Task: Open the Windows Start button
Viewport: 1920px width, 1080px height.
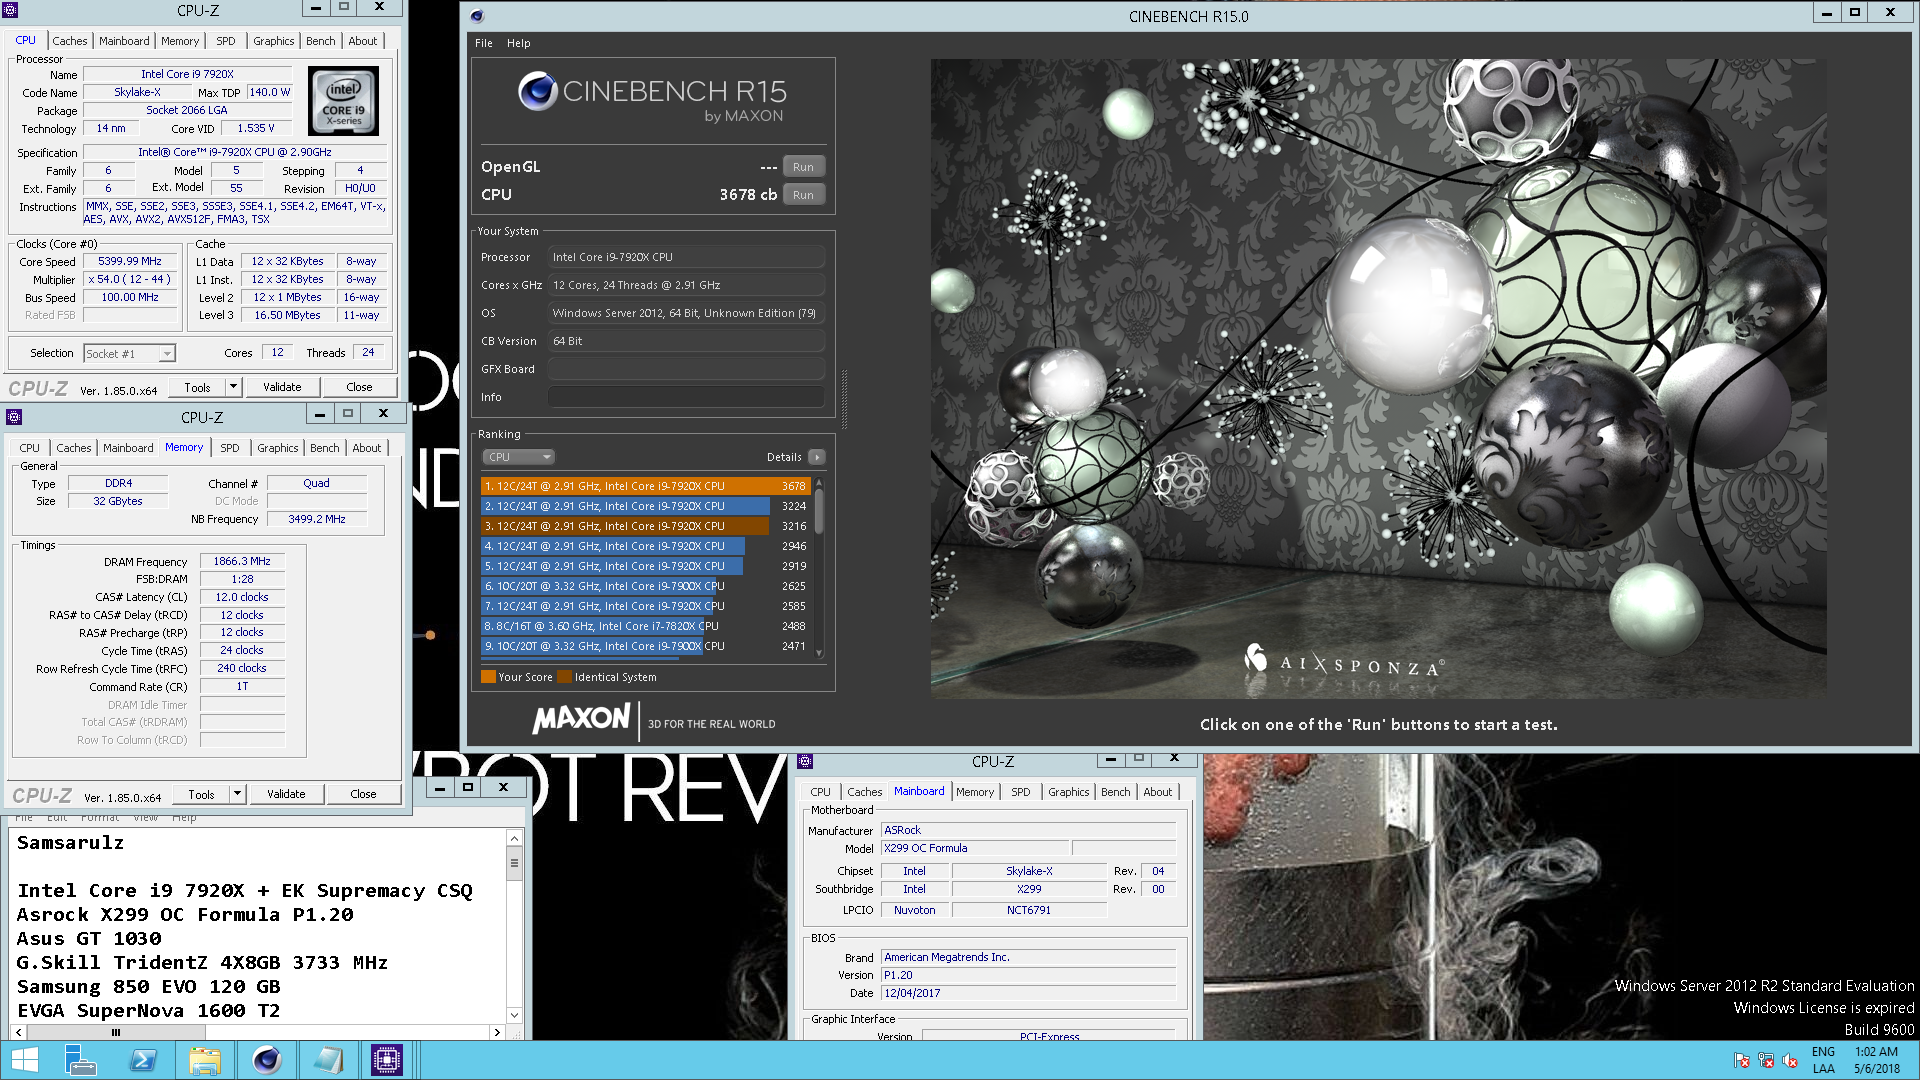Action: (x=24, y=1060)
